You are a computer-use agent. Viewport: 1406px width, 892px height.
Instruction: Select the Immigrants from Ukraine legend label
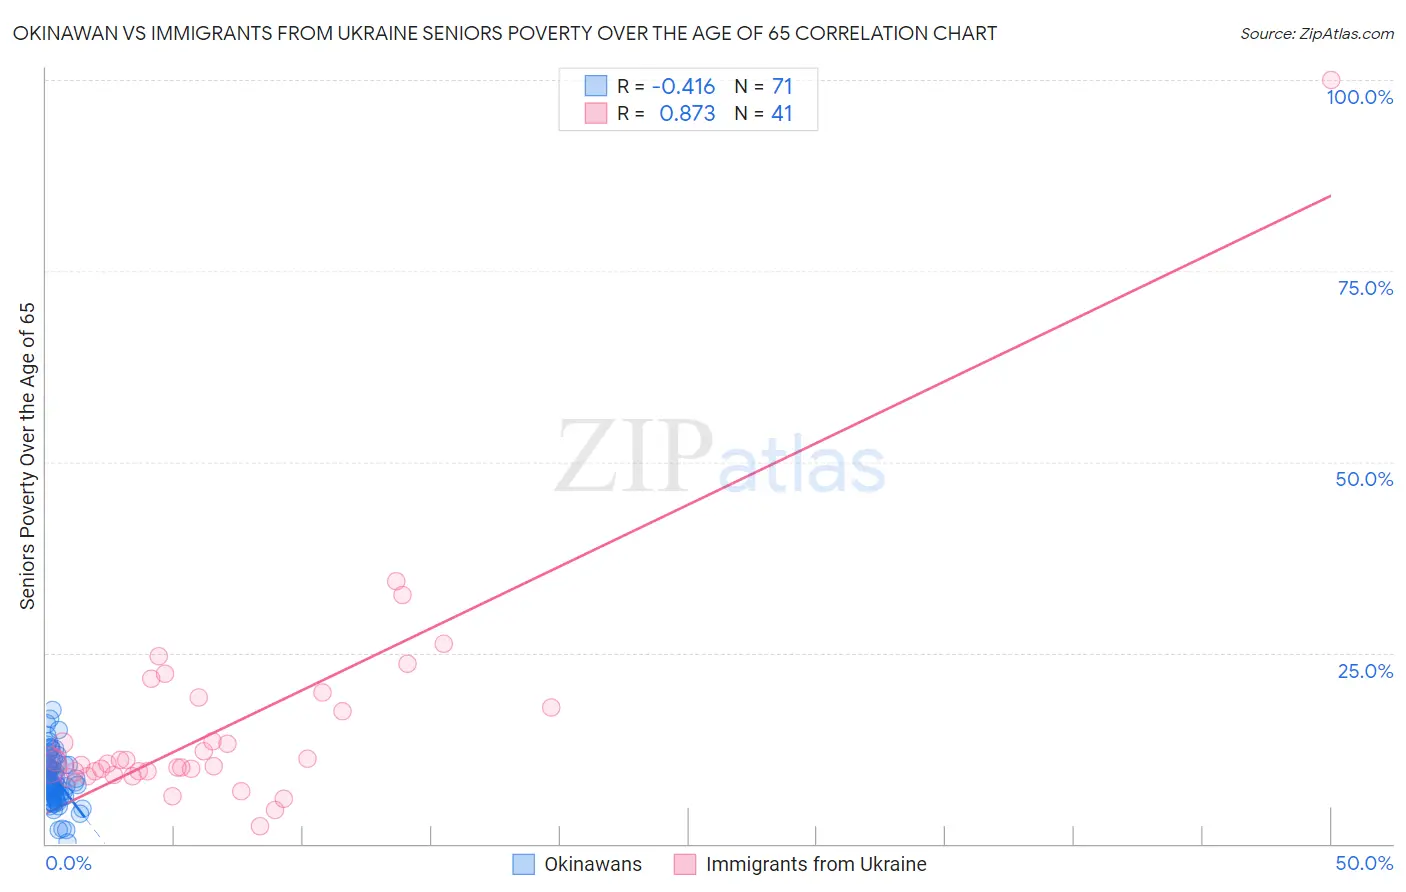coord(816,864)
